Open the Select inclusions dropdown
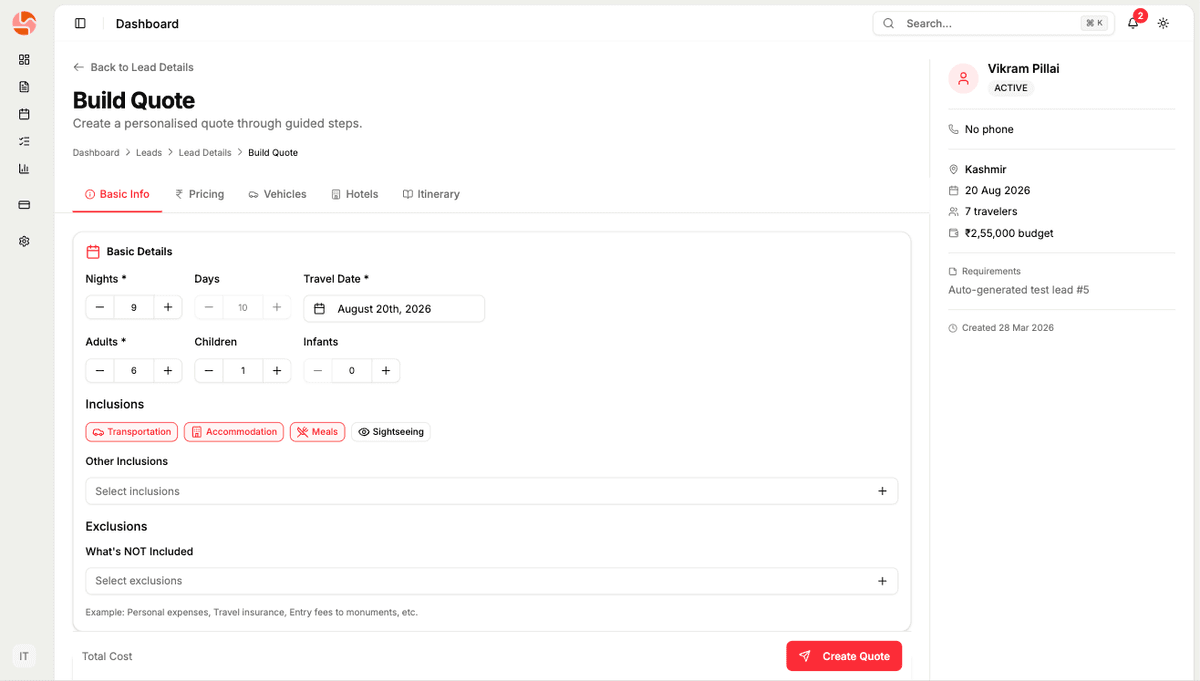 (491, 491)
